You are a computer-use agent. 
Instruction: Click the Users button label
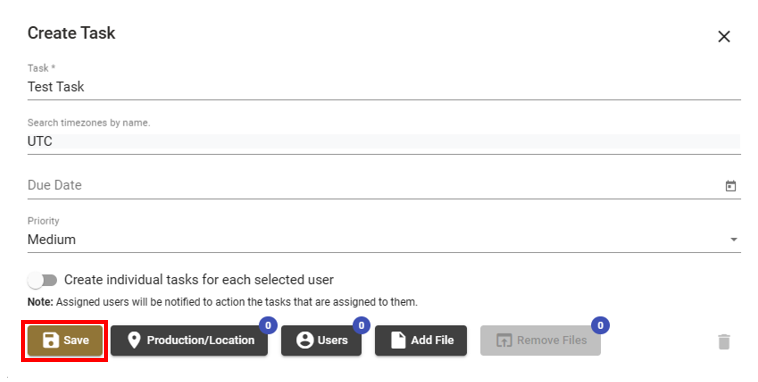[x=333, y=340]
